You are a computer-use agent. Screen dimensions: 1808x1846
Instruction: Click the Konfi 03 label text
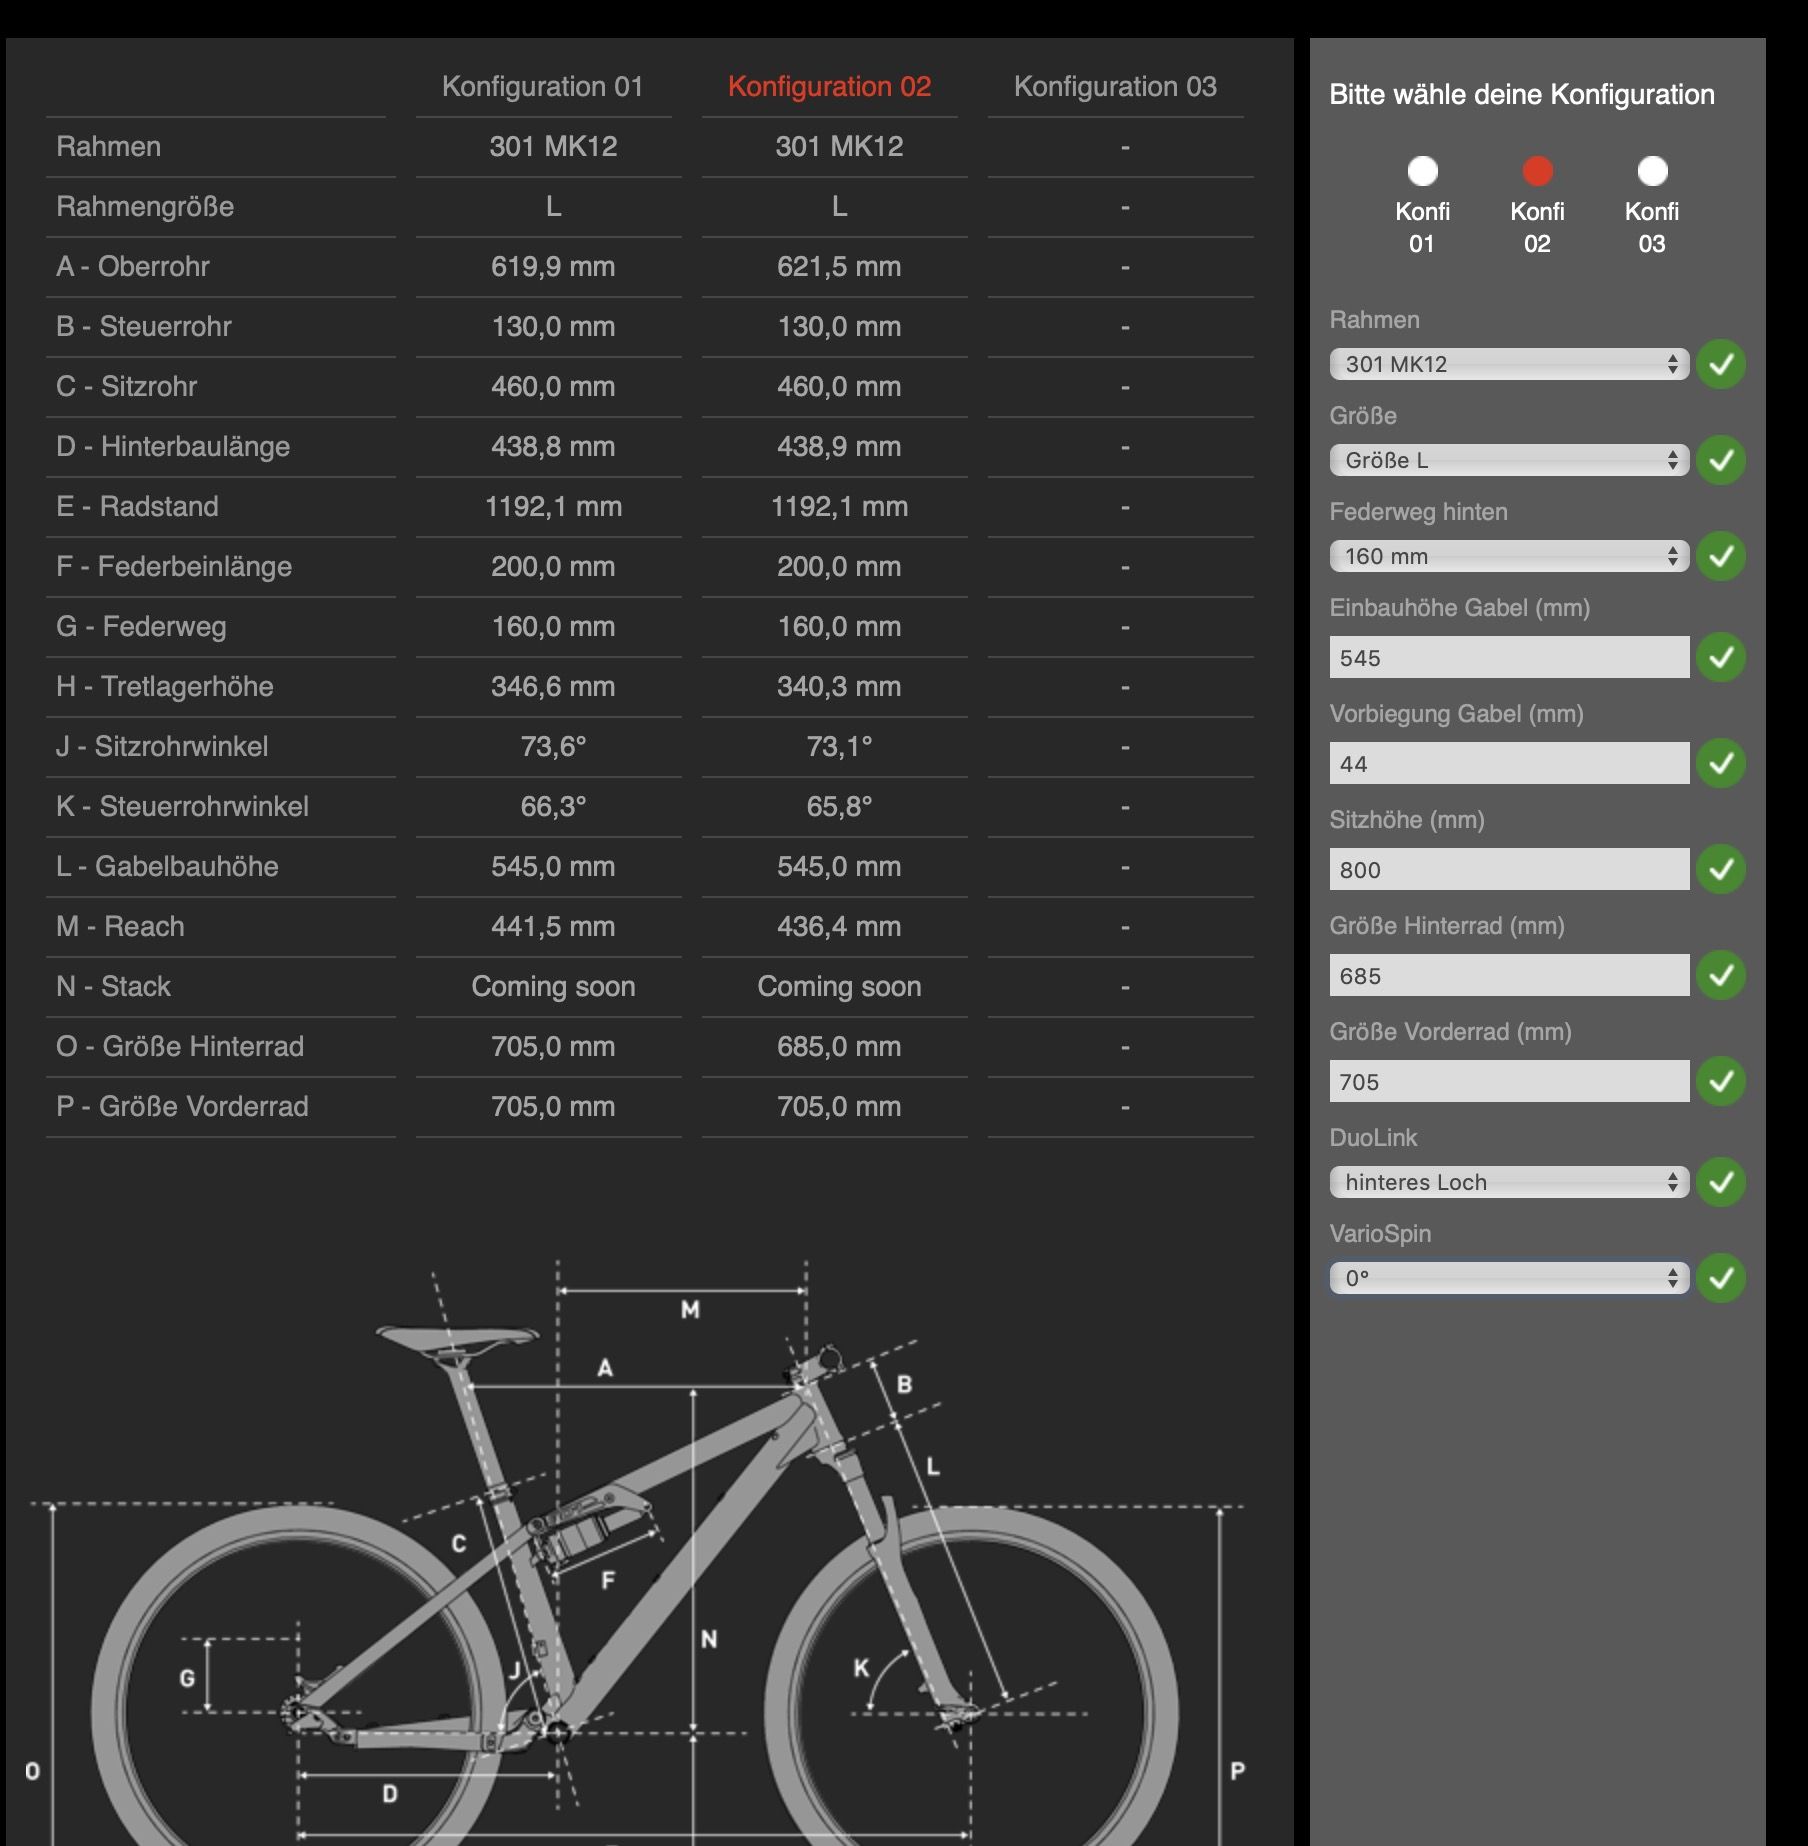click(x=1652, y=228)
